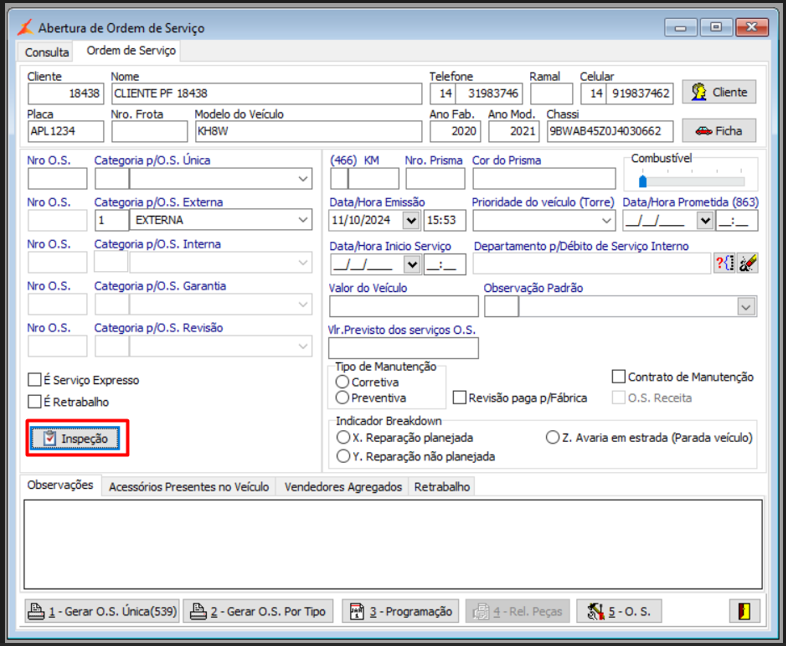Switch to Vendedores Agregados tab

click(343, 487)
